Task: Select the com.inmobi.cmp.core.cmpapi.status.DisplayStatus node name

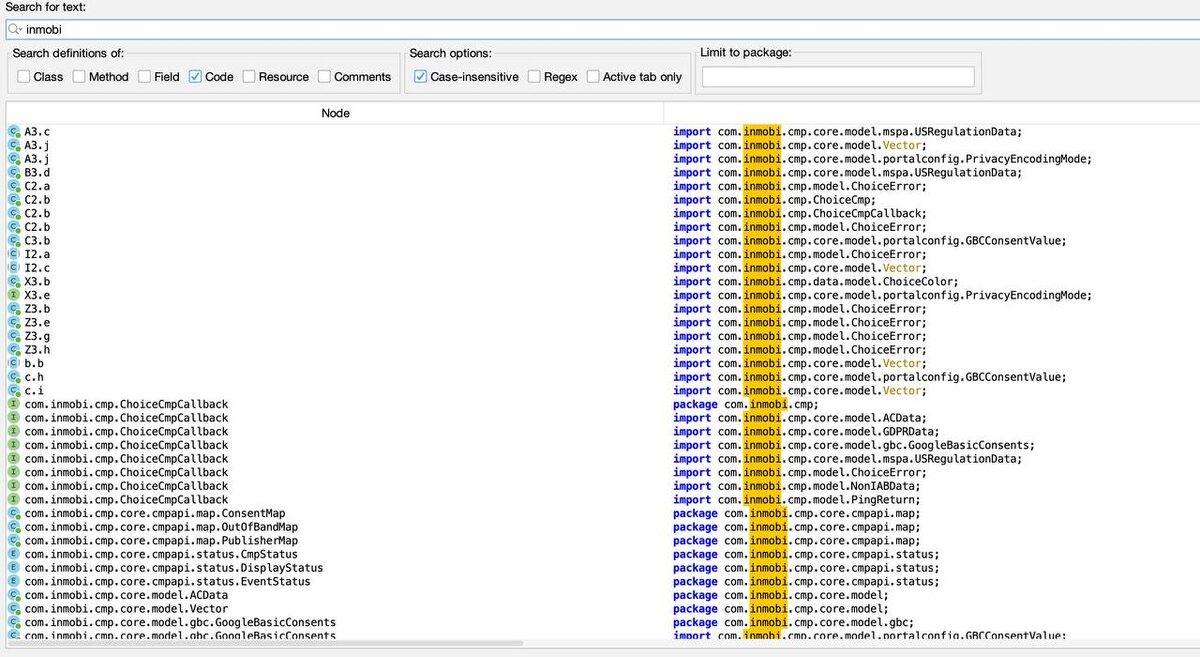Action: point(174,568)
